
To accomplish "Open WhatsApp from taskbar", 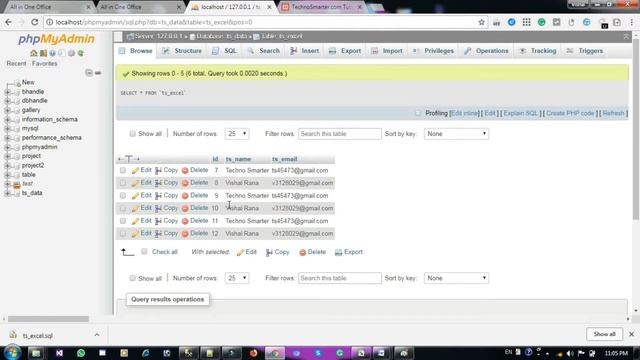I will coord(81,353).
